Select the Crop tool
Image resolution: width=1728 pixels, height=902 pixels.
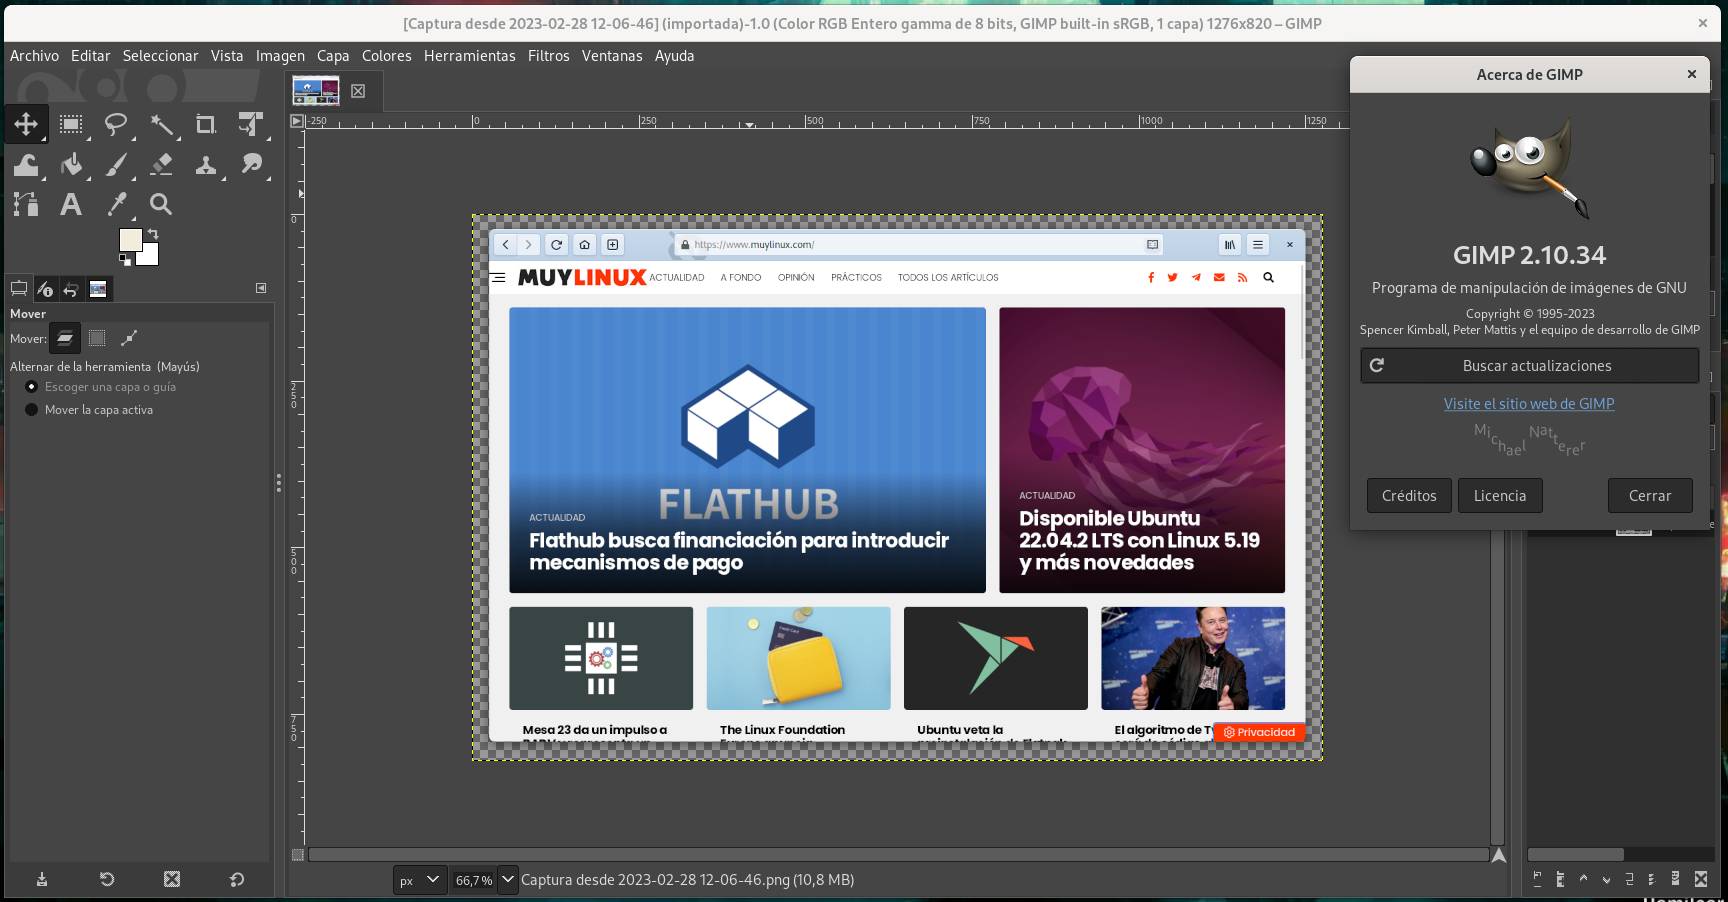(206, 124)
